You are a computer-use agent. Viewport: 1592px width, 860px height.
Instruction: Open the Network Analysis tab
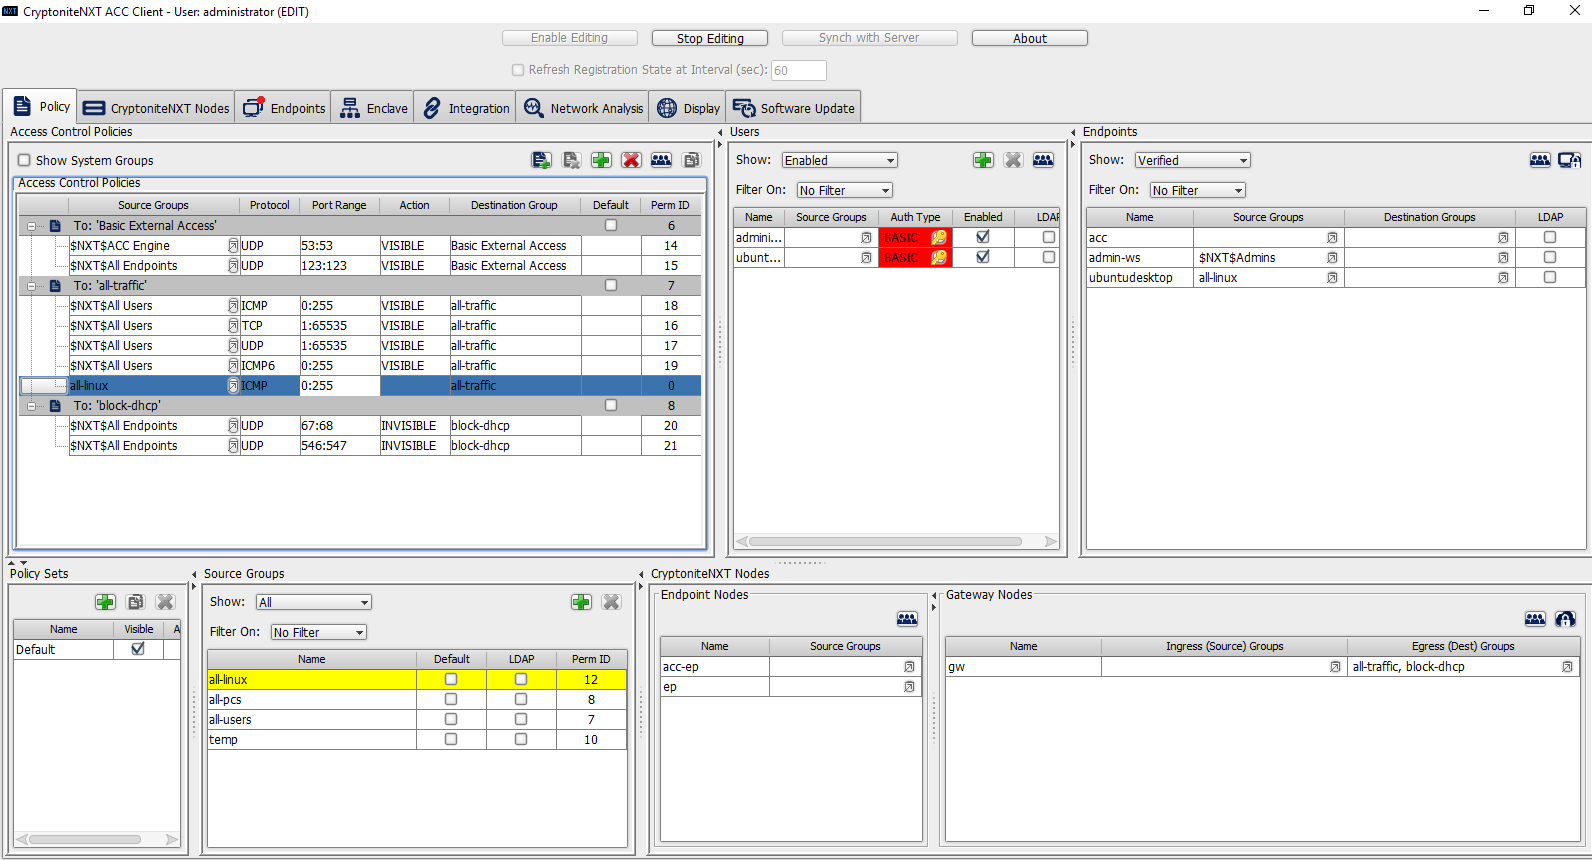(583, 108)
